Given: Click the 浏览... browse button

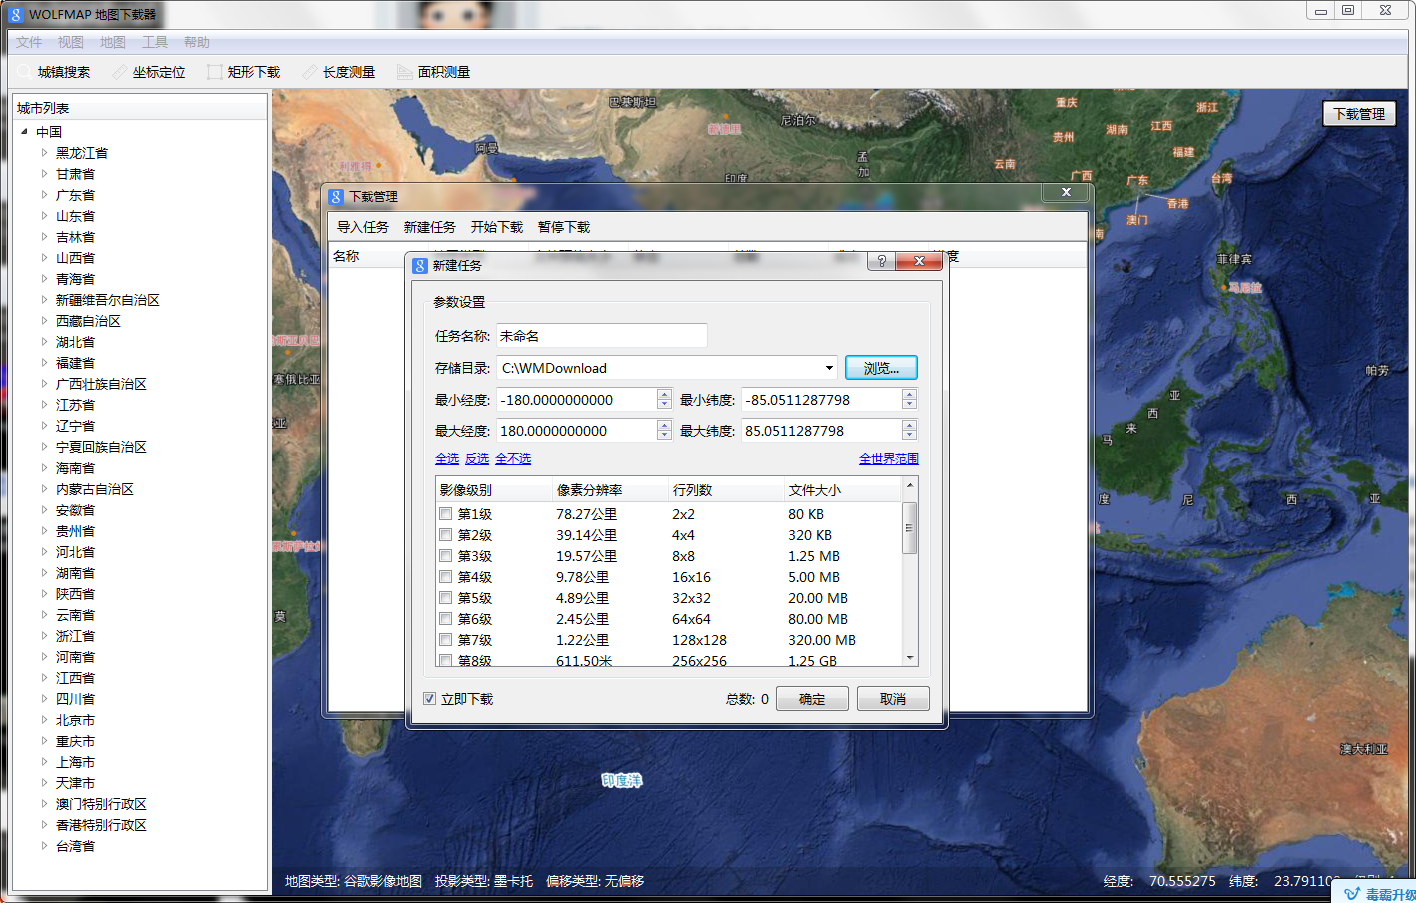Looking at the screenshot, I should [x=881, y=368].
